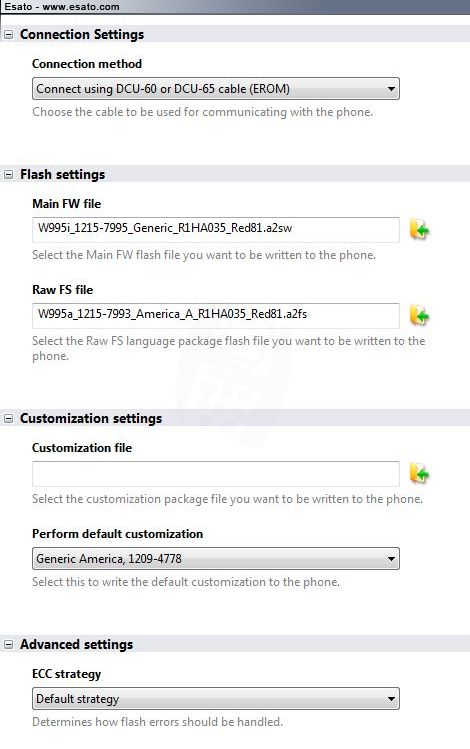Browse for the Customization file
This screenshot has height=749, width=470.
[x=419, y=474]
